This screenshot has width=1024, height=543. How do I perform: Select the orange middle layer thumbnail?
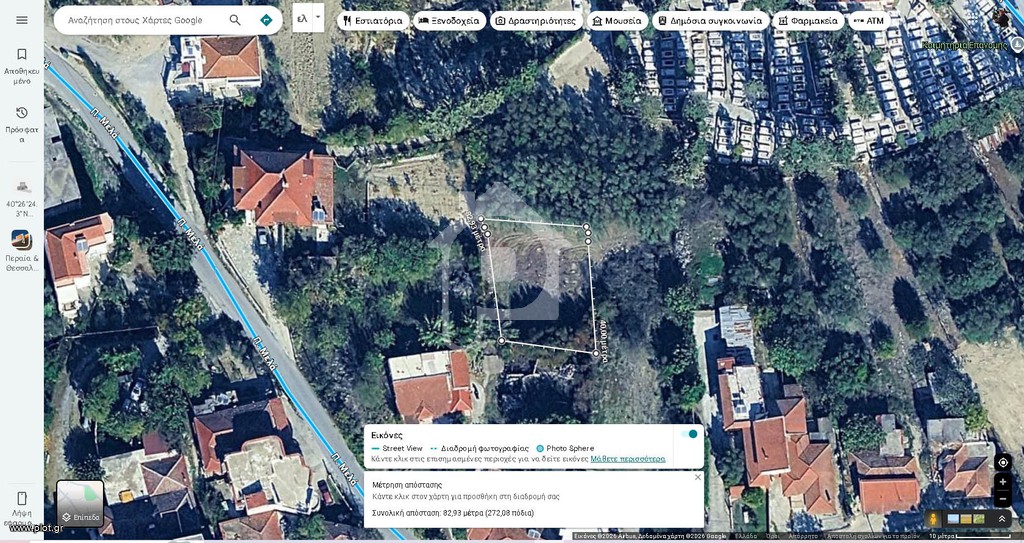tap(966, 519)
